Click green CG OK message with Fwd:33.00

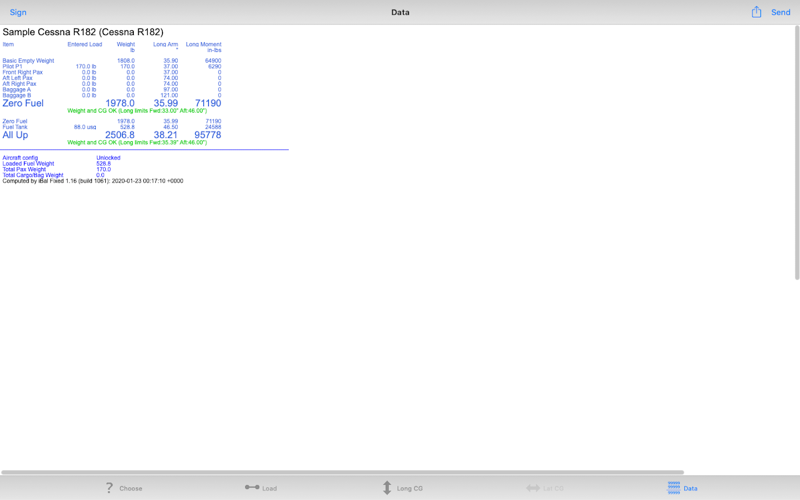tap(137, 111)
